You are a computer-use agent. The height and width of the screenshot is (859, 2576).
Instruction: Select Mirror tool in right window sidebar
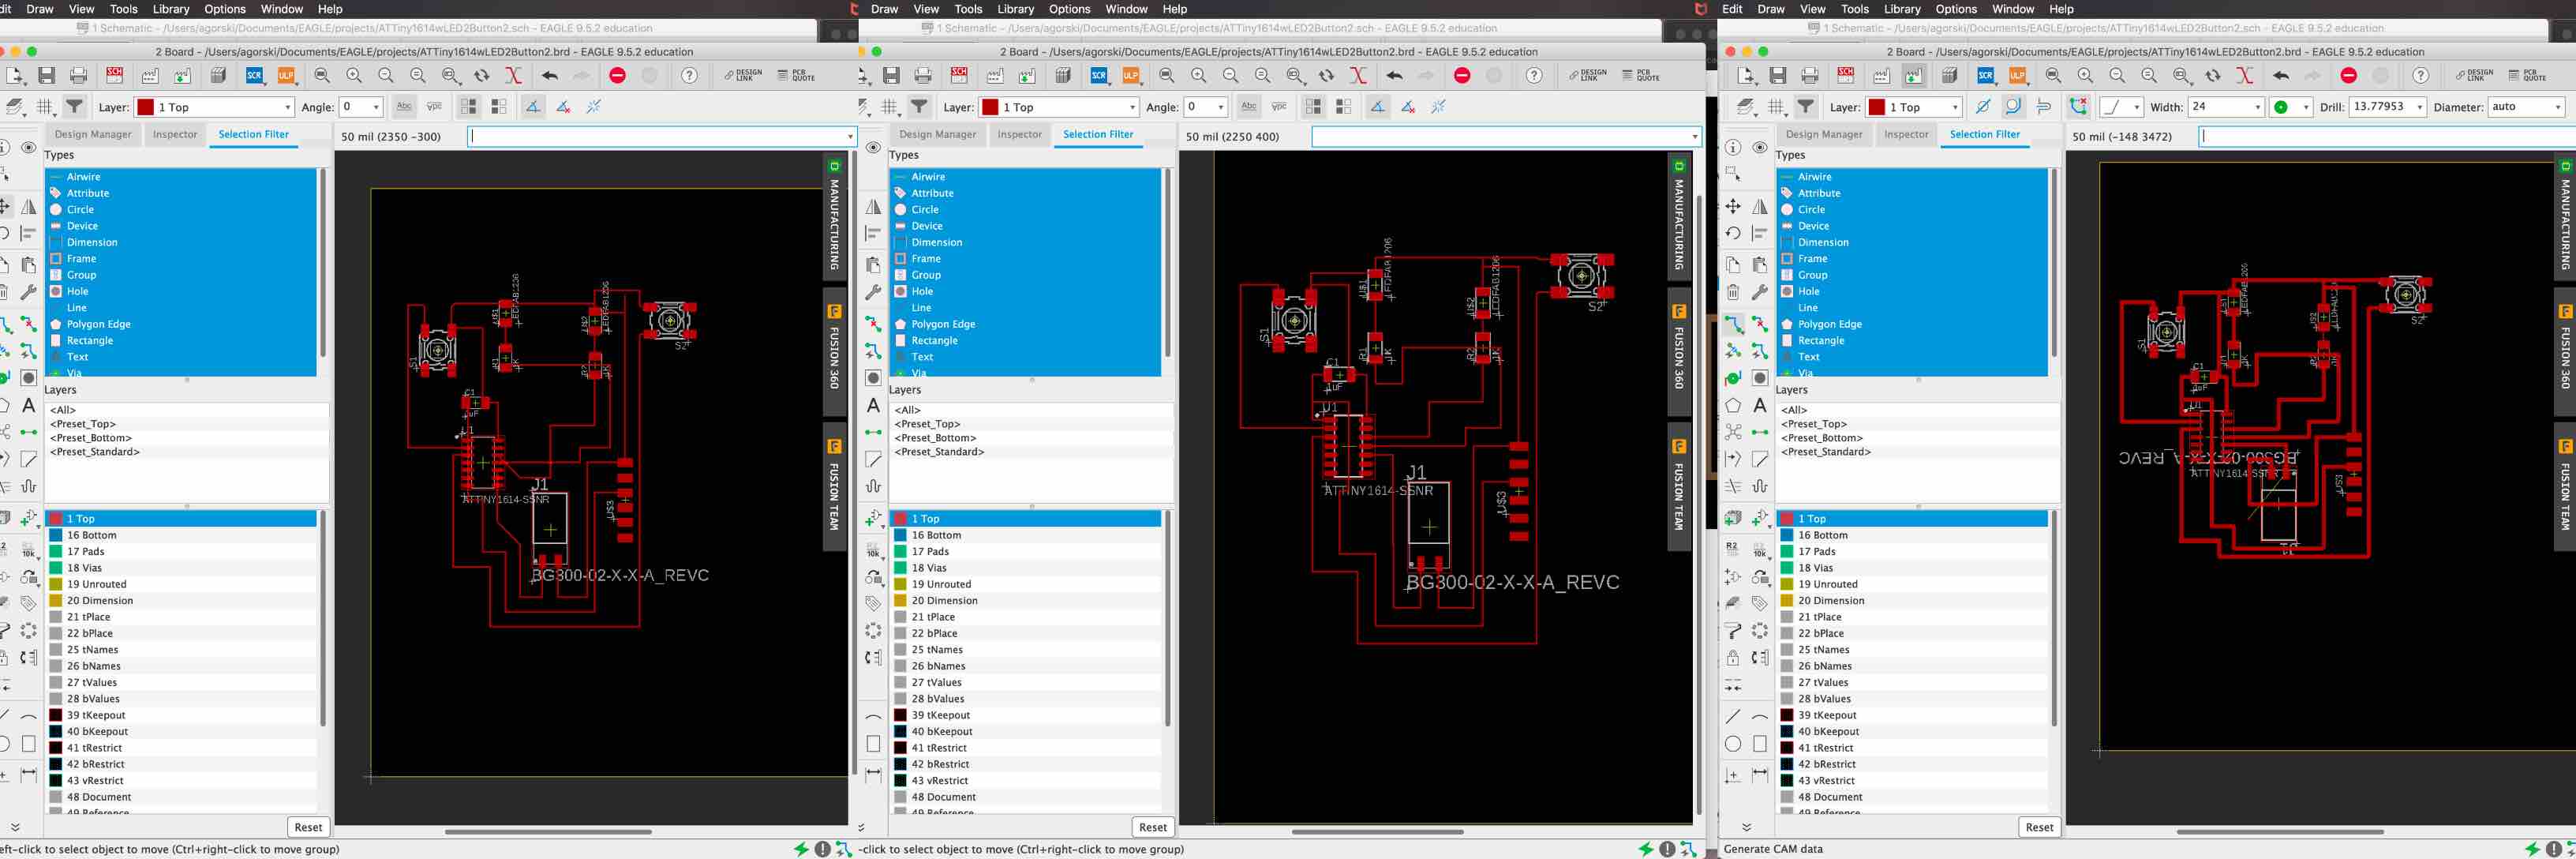pyautogui.click(x=1760, y=206)
